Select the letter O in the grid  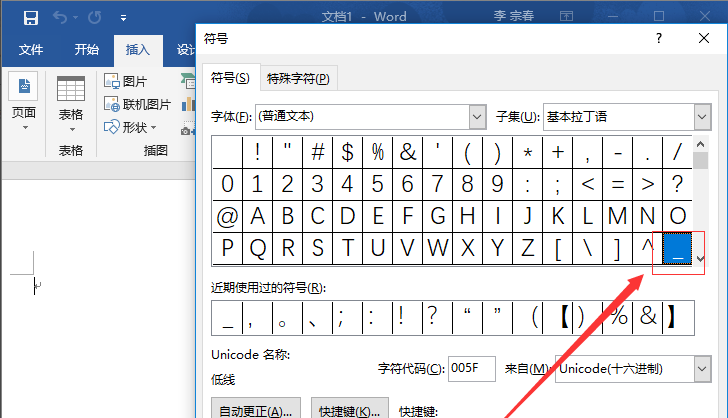pyautogui.click(x=677, y=216)
